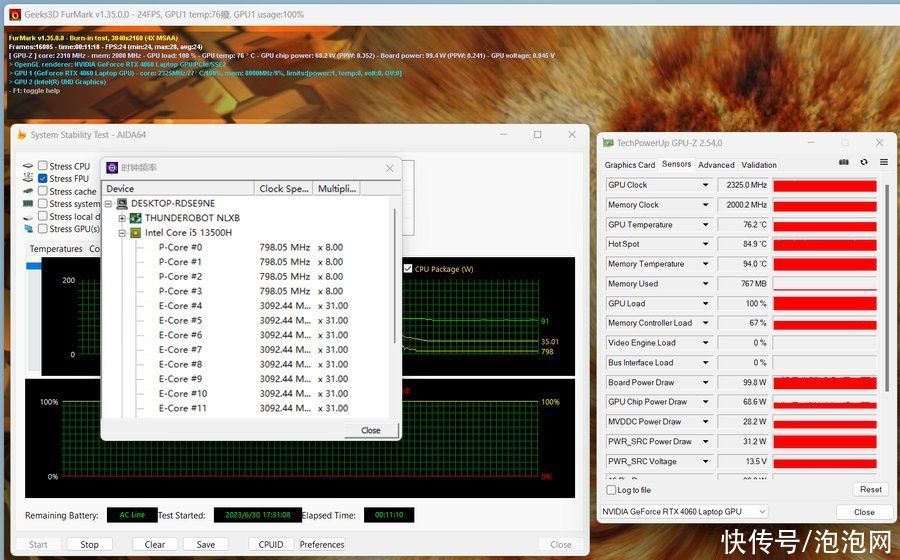Click the Memory Controller Load graph bar

point(825,323)
